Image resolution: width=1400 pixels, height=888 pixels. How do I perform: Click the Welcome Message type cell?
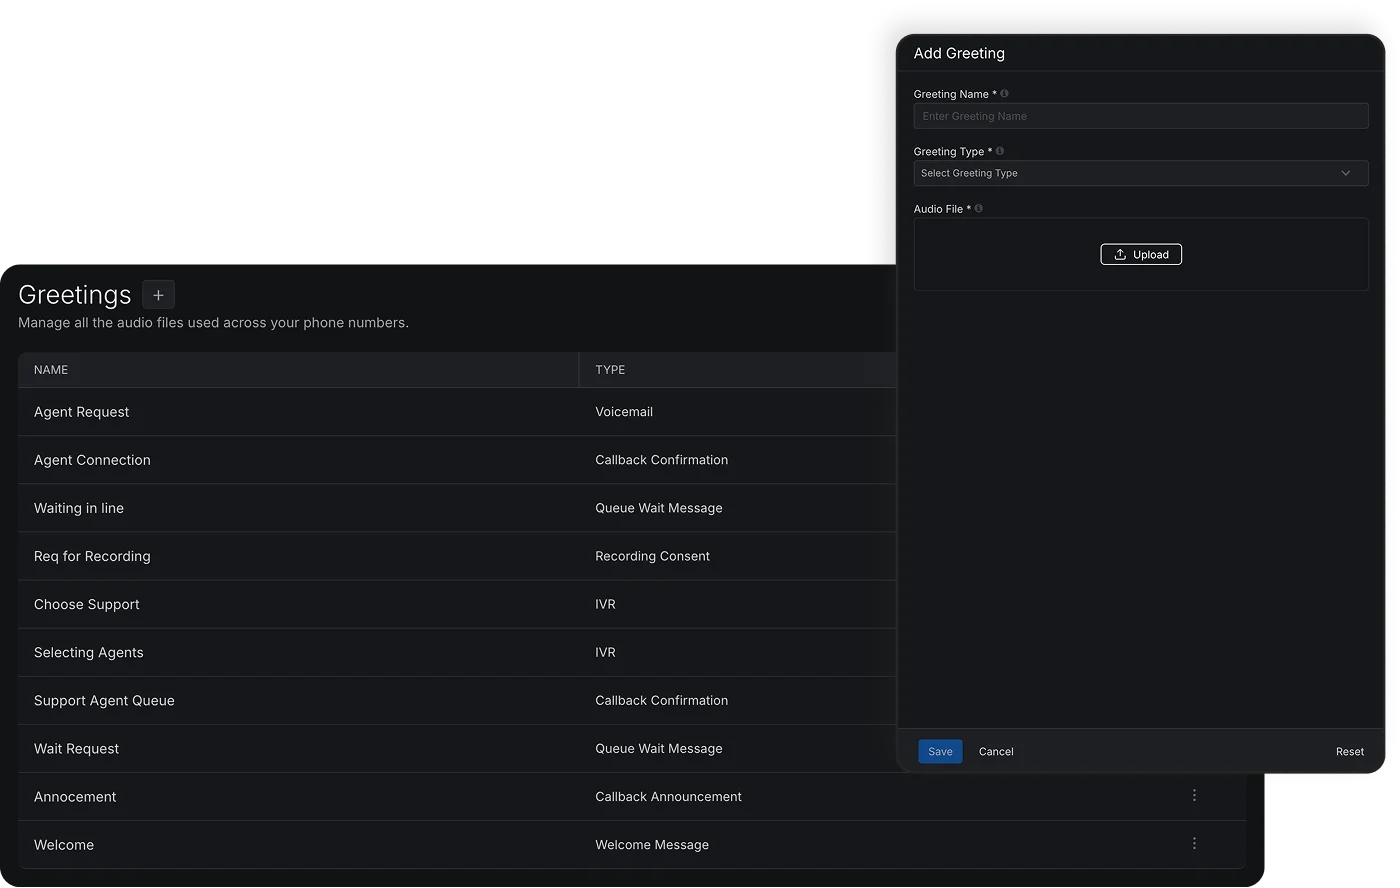(652, 845)
